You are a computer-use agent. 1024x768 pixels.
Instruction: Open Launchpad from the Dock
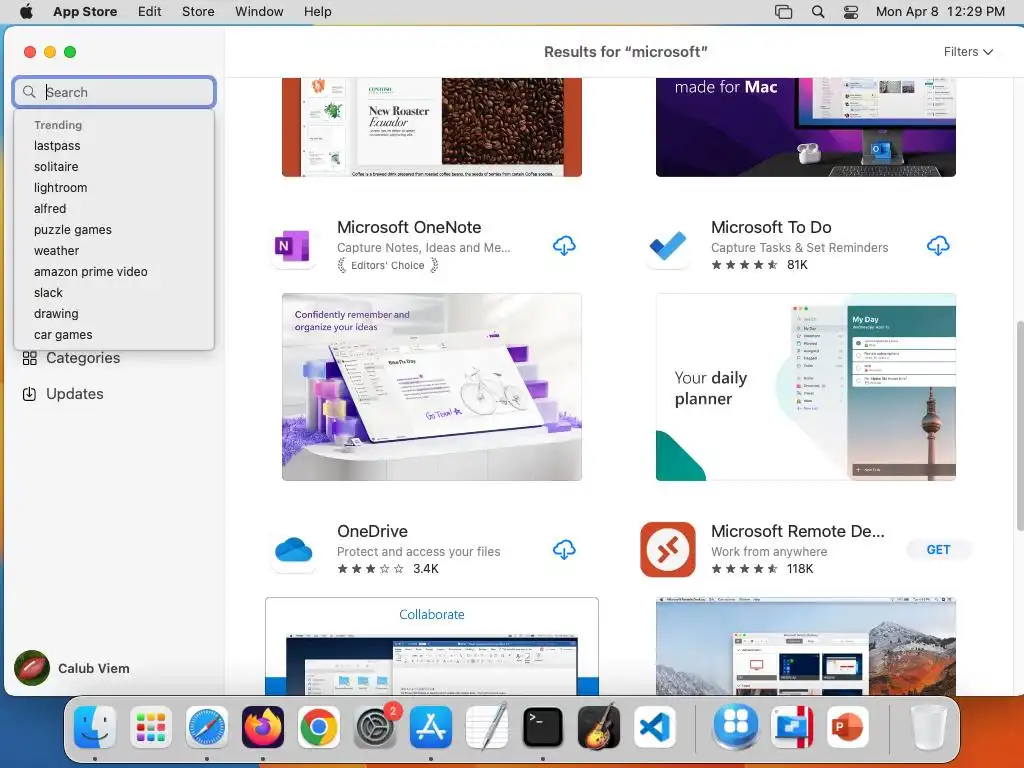pyautogui.click(x=151, y=727)
